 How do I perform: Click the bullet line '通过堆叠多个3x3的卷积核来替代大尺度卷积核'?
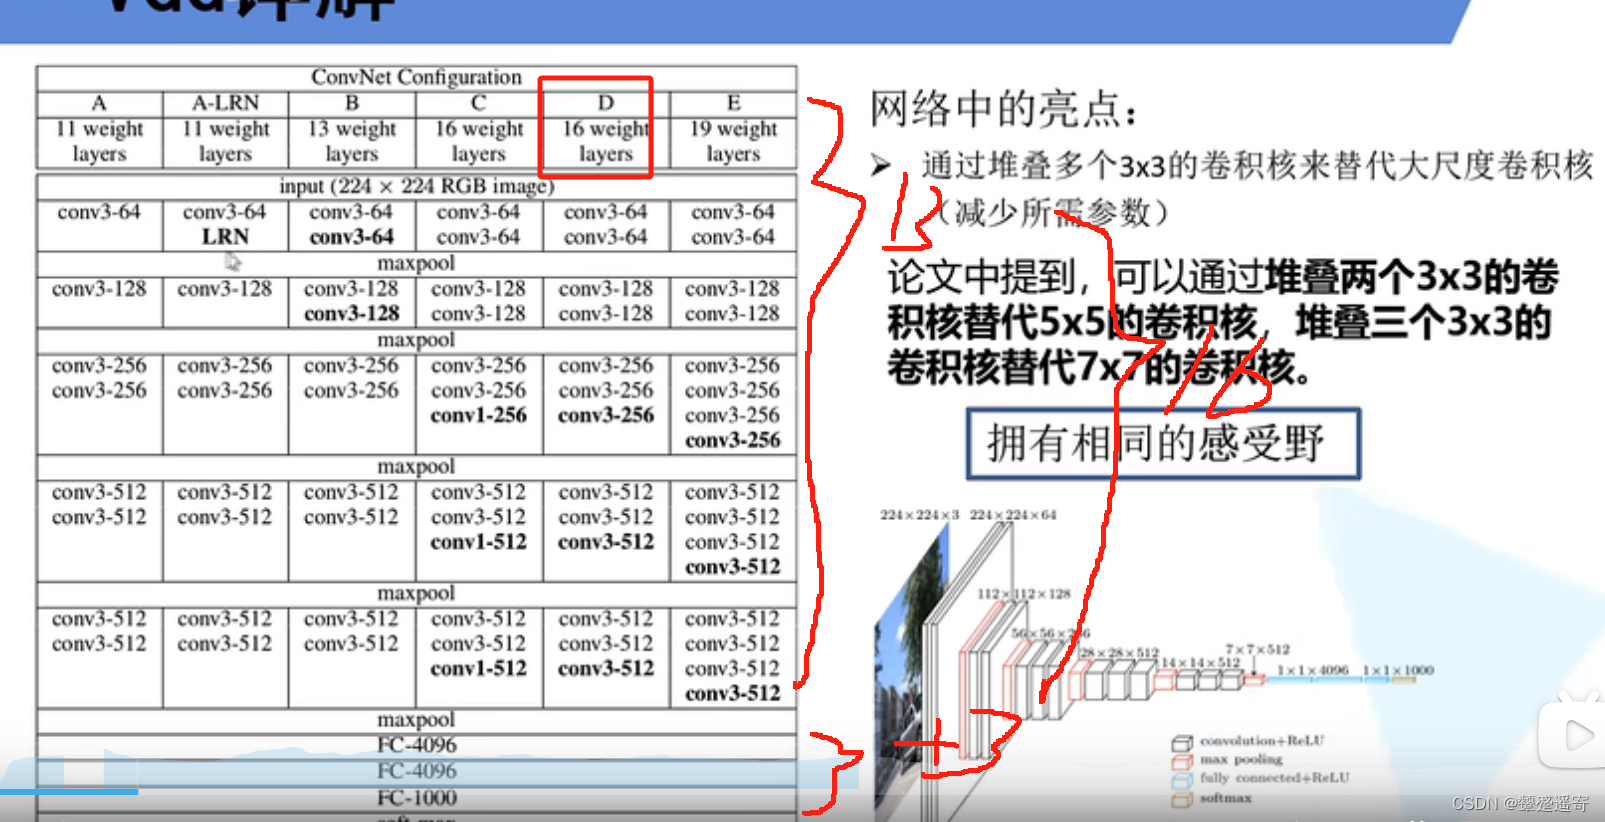1257,165
